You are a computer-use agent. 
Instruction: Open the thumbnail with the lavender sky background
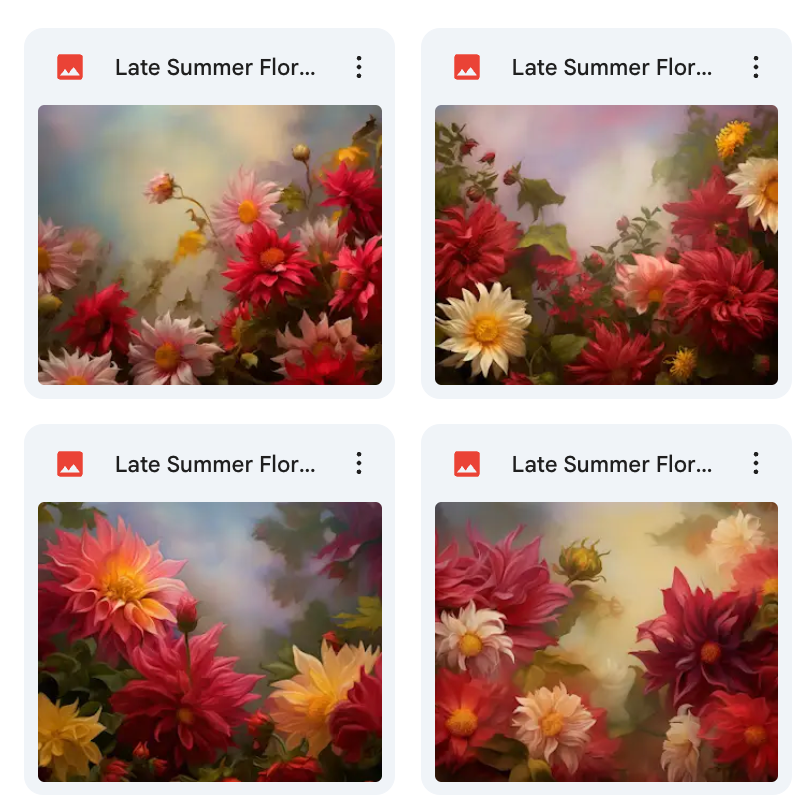pos(606,245)
